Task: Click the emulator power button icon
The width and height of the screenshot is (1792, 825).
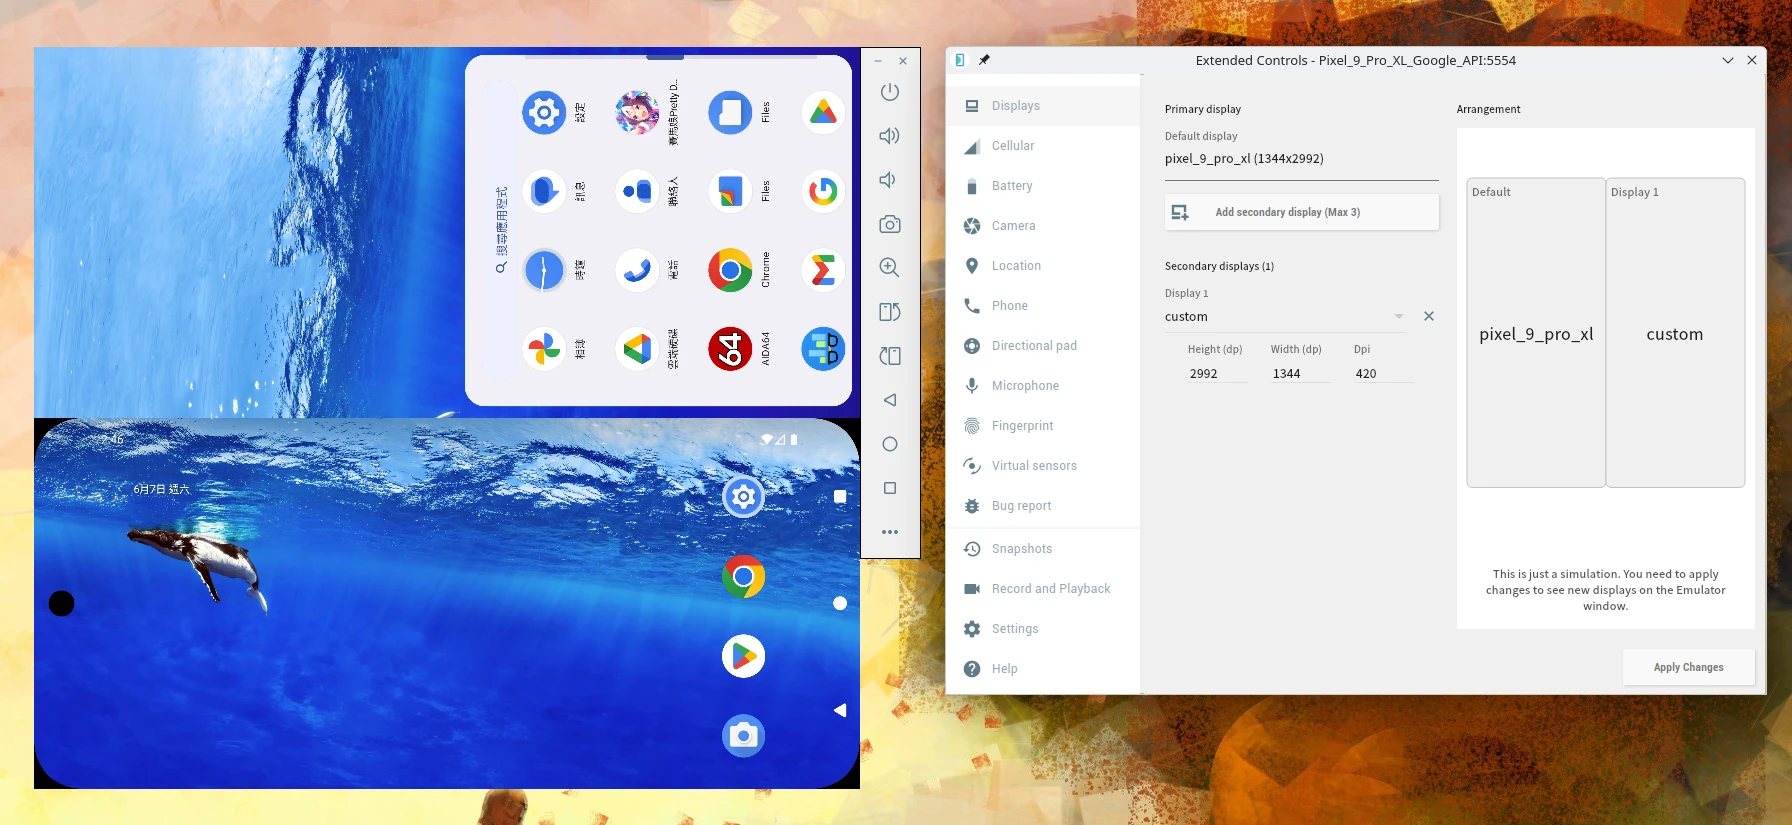Action: tap(889, 92)
